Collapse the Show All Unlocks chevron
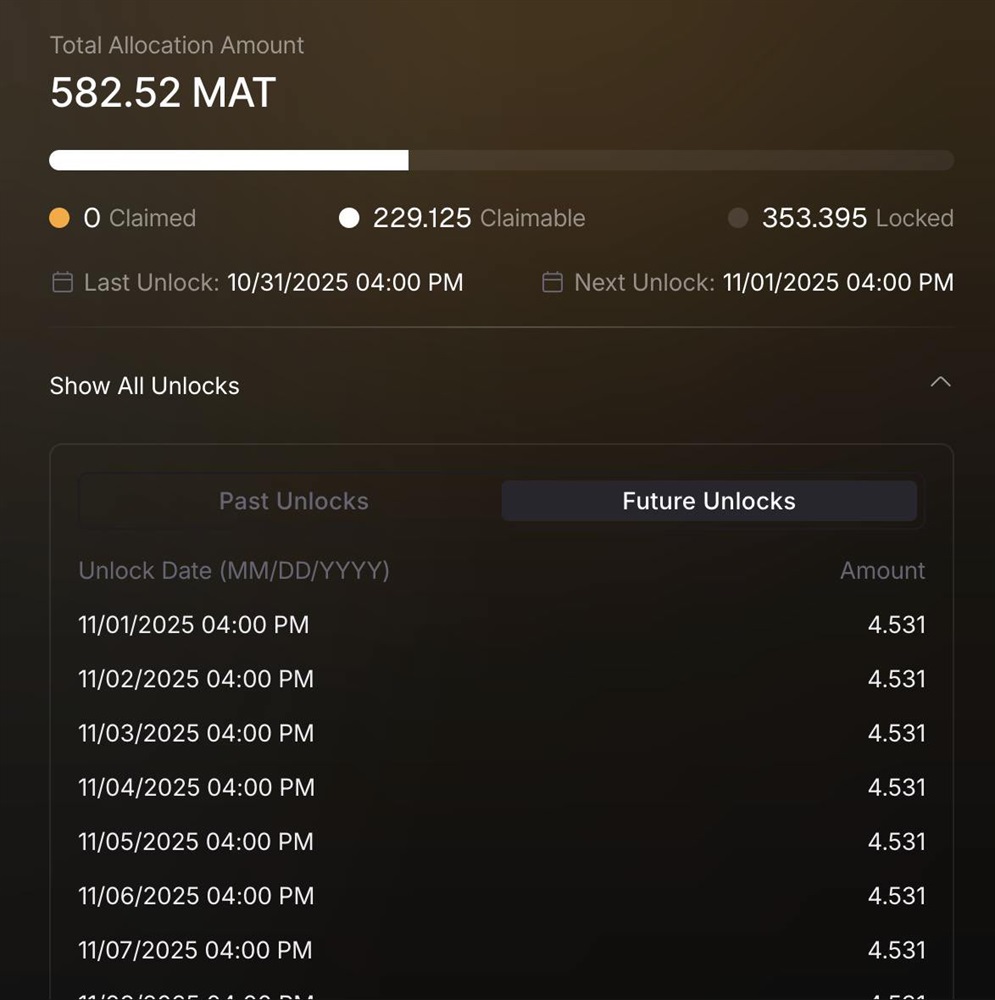 940,383
